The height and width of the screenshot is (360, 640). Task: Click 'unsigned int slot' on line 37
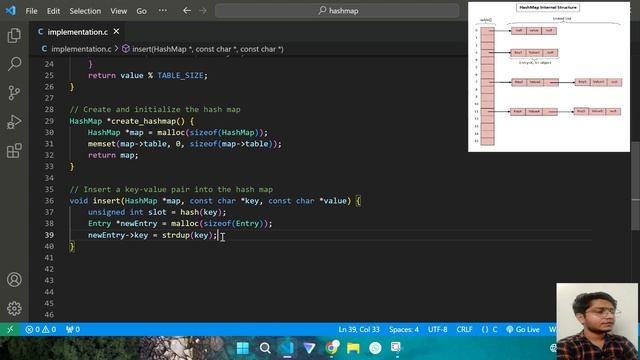[127, 212]
